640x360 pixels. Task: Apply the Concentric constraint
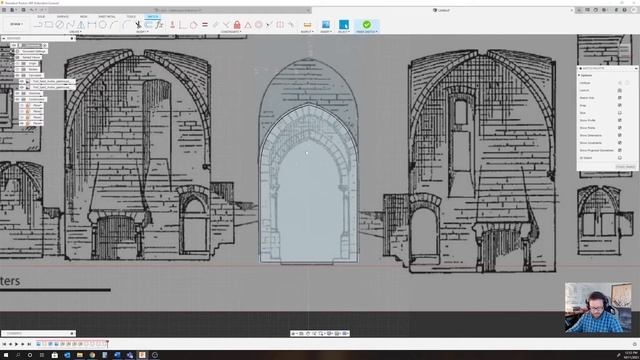(258, 25)
